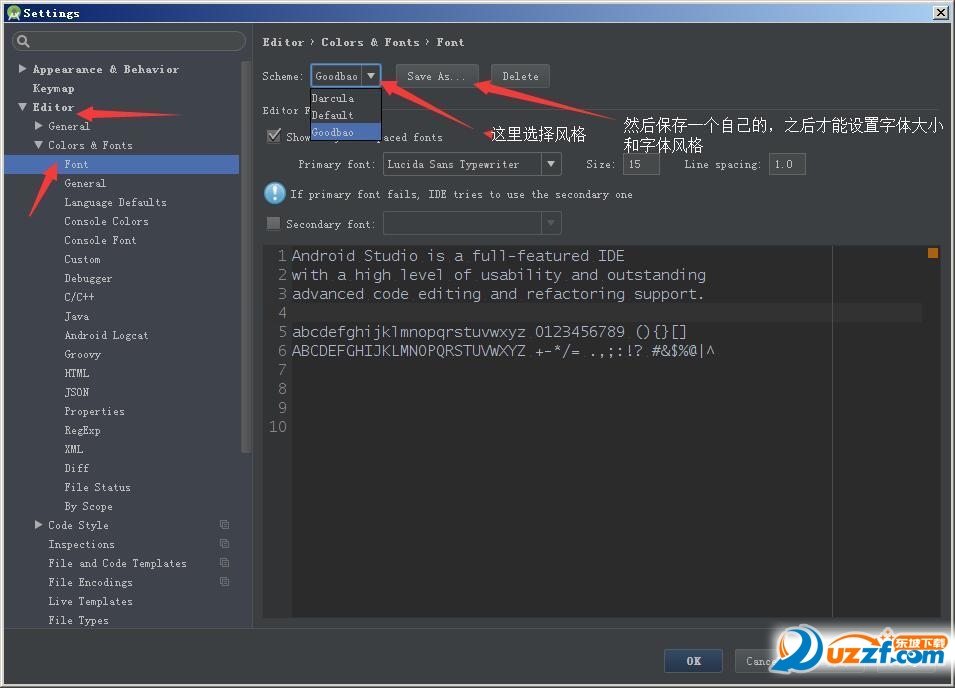Select Default scheme from the list
This screenshot has height=688, width=955.
coord(345,115)
